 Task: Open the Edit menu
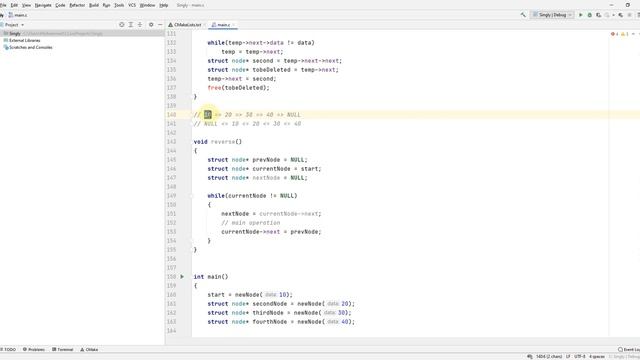click(14, 5)
